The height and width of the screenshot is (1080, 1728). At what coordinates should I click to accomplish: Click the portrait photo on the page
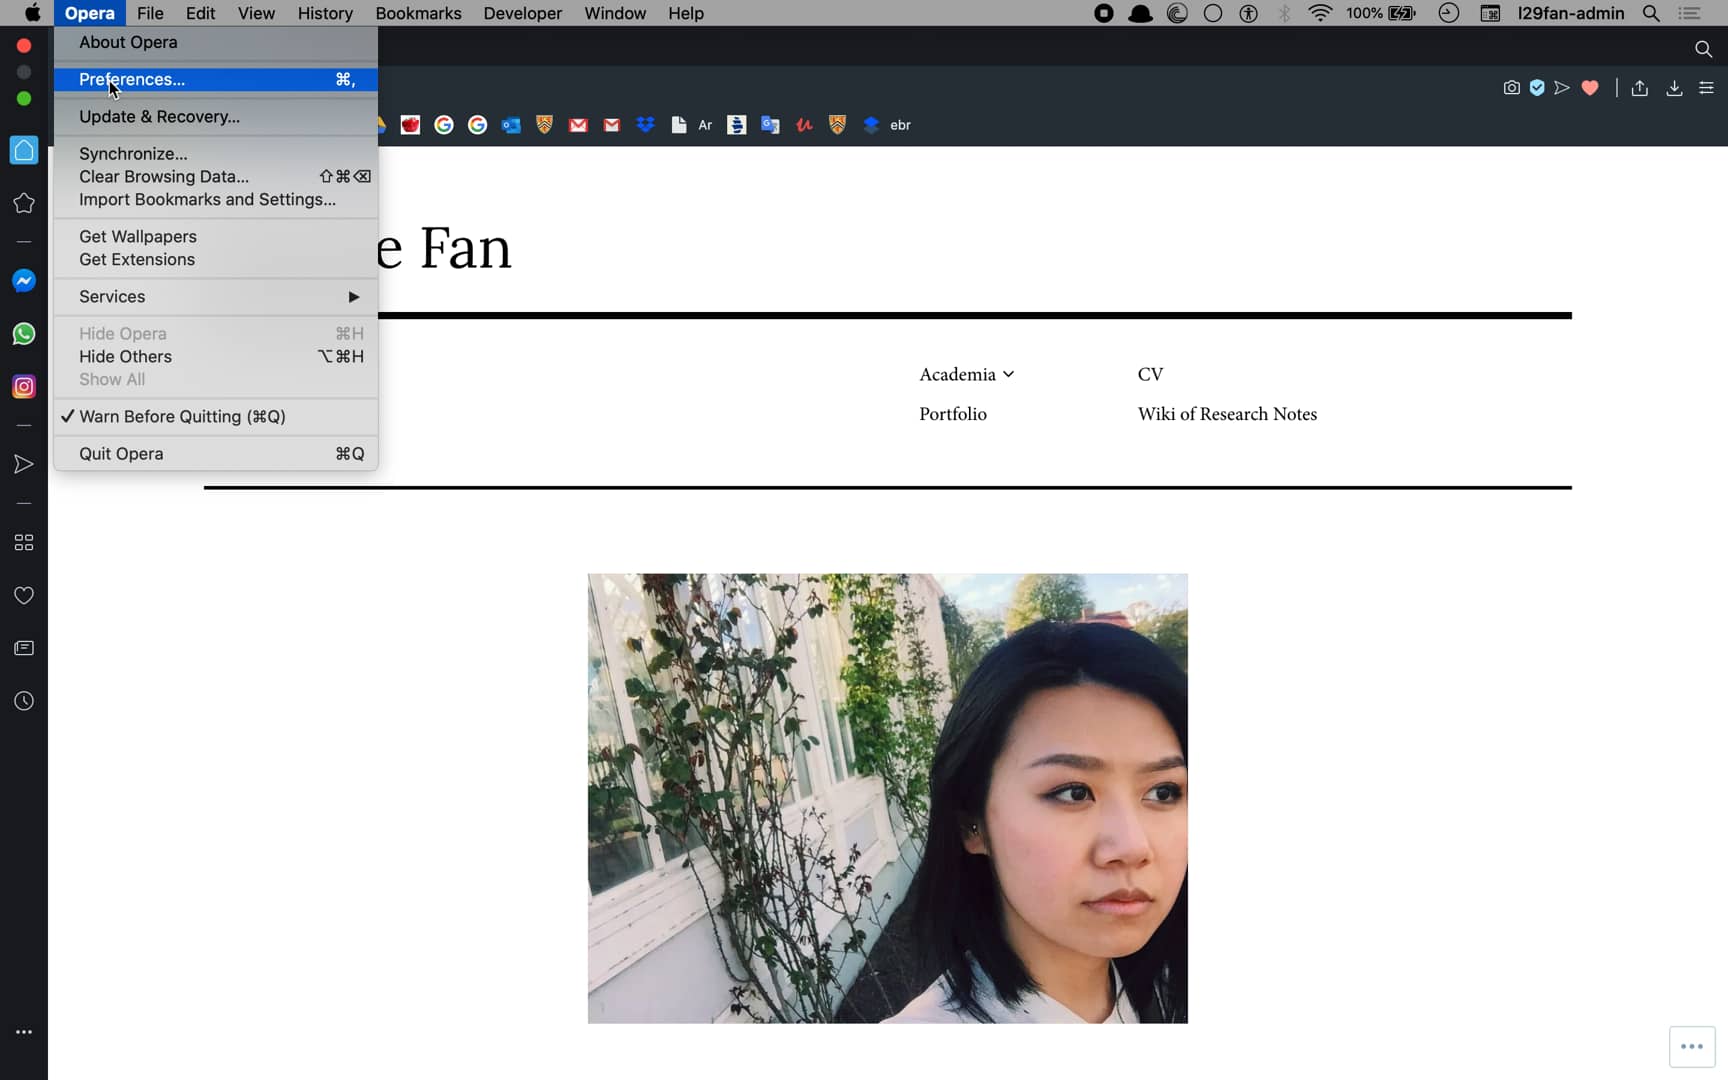pos(888,798)
